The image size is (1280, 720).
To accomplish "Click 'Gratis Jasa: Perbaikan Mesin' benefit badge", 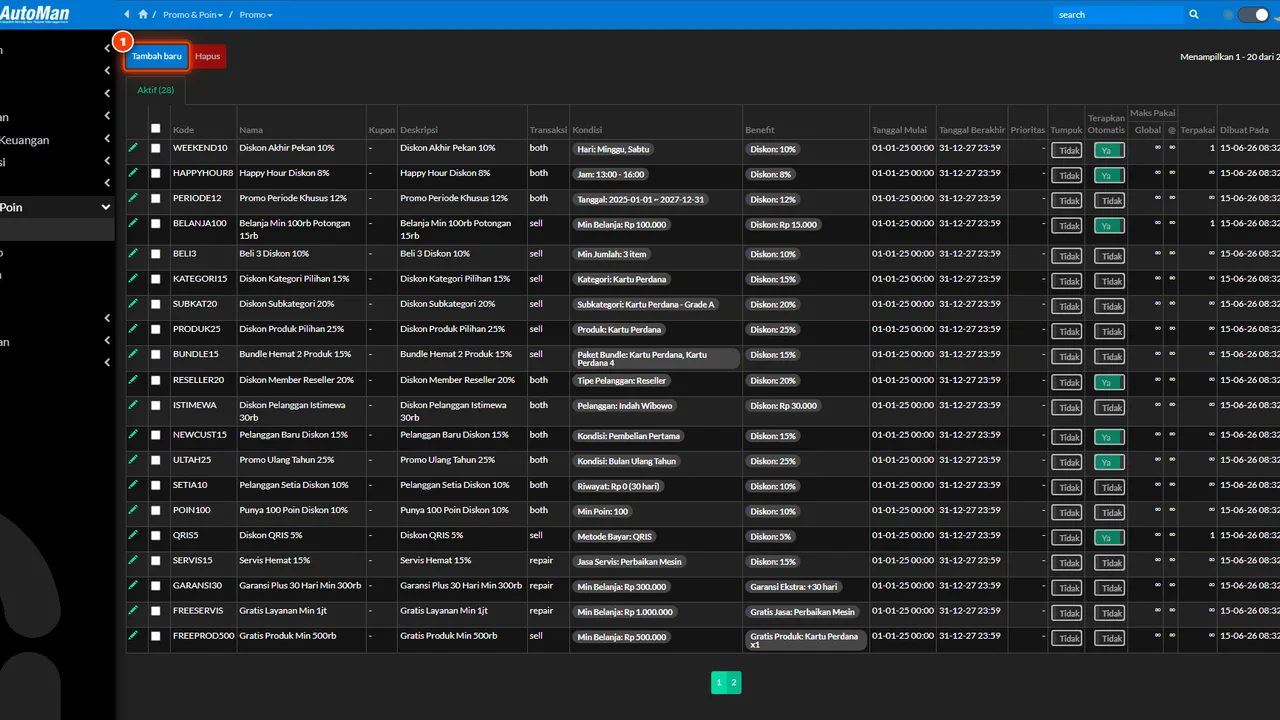I will tap(803, 612).
